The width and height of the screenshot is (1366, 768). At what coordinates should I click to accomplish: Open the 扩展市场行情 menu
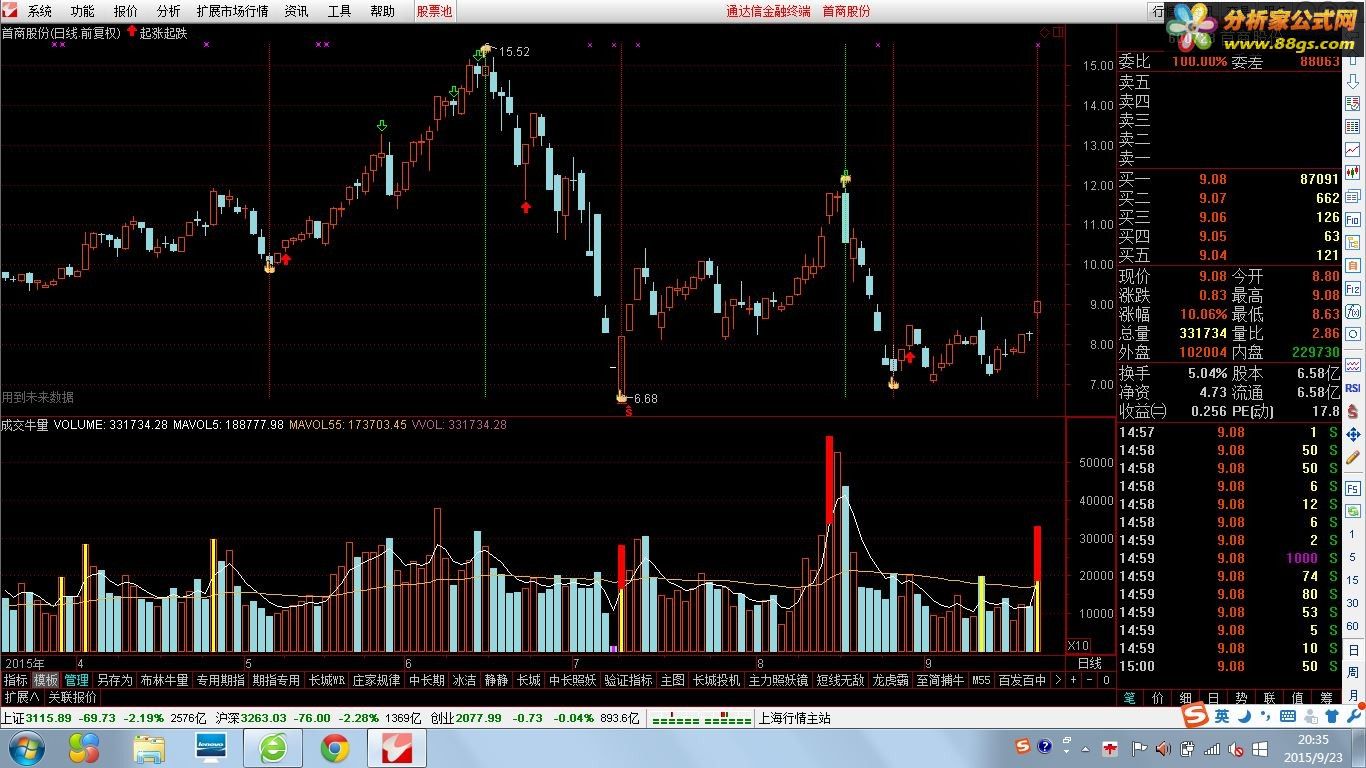pyautogui.click(x=233, y=11)
